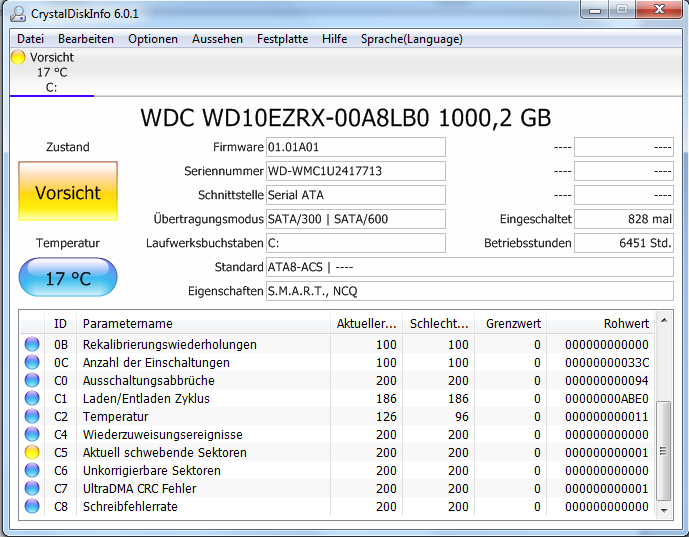
Task: Click the blue status icon for Schreibfehlerrate row
Action: point(32,506)
